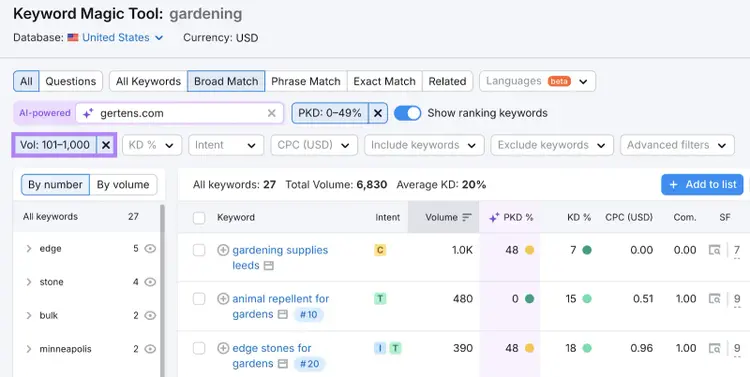Check the 'animal repellent for gardens' row checkbox
The width and height of the screenshot is (750, 377).
[199, 299]
